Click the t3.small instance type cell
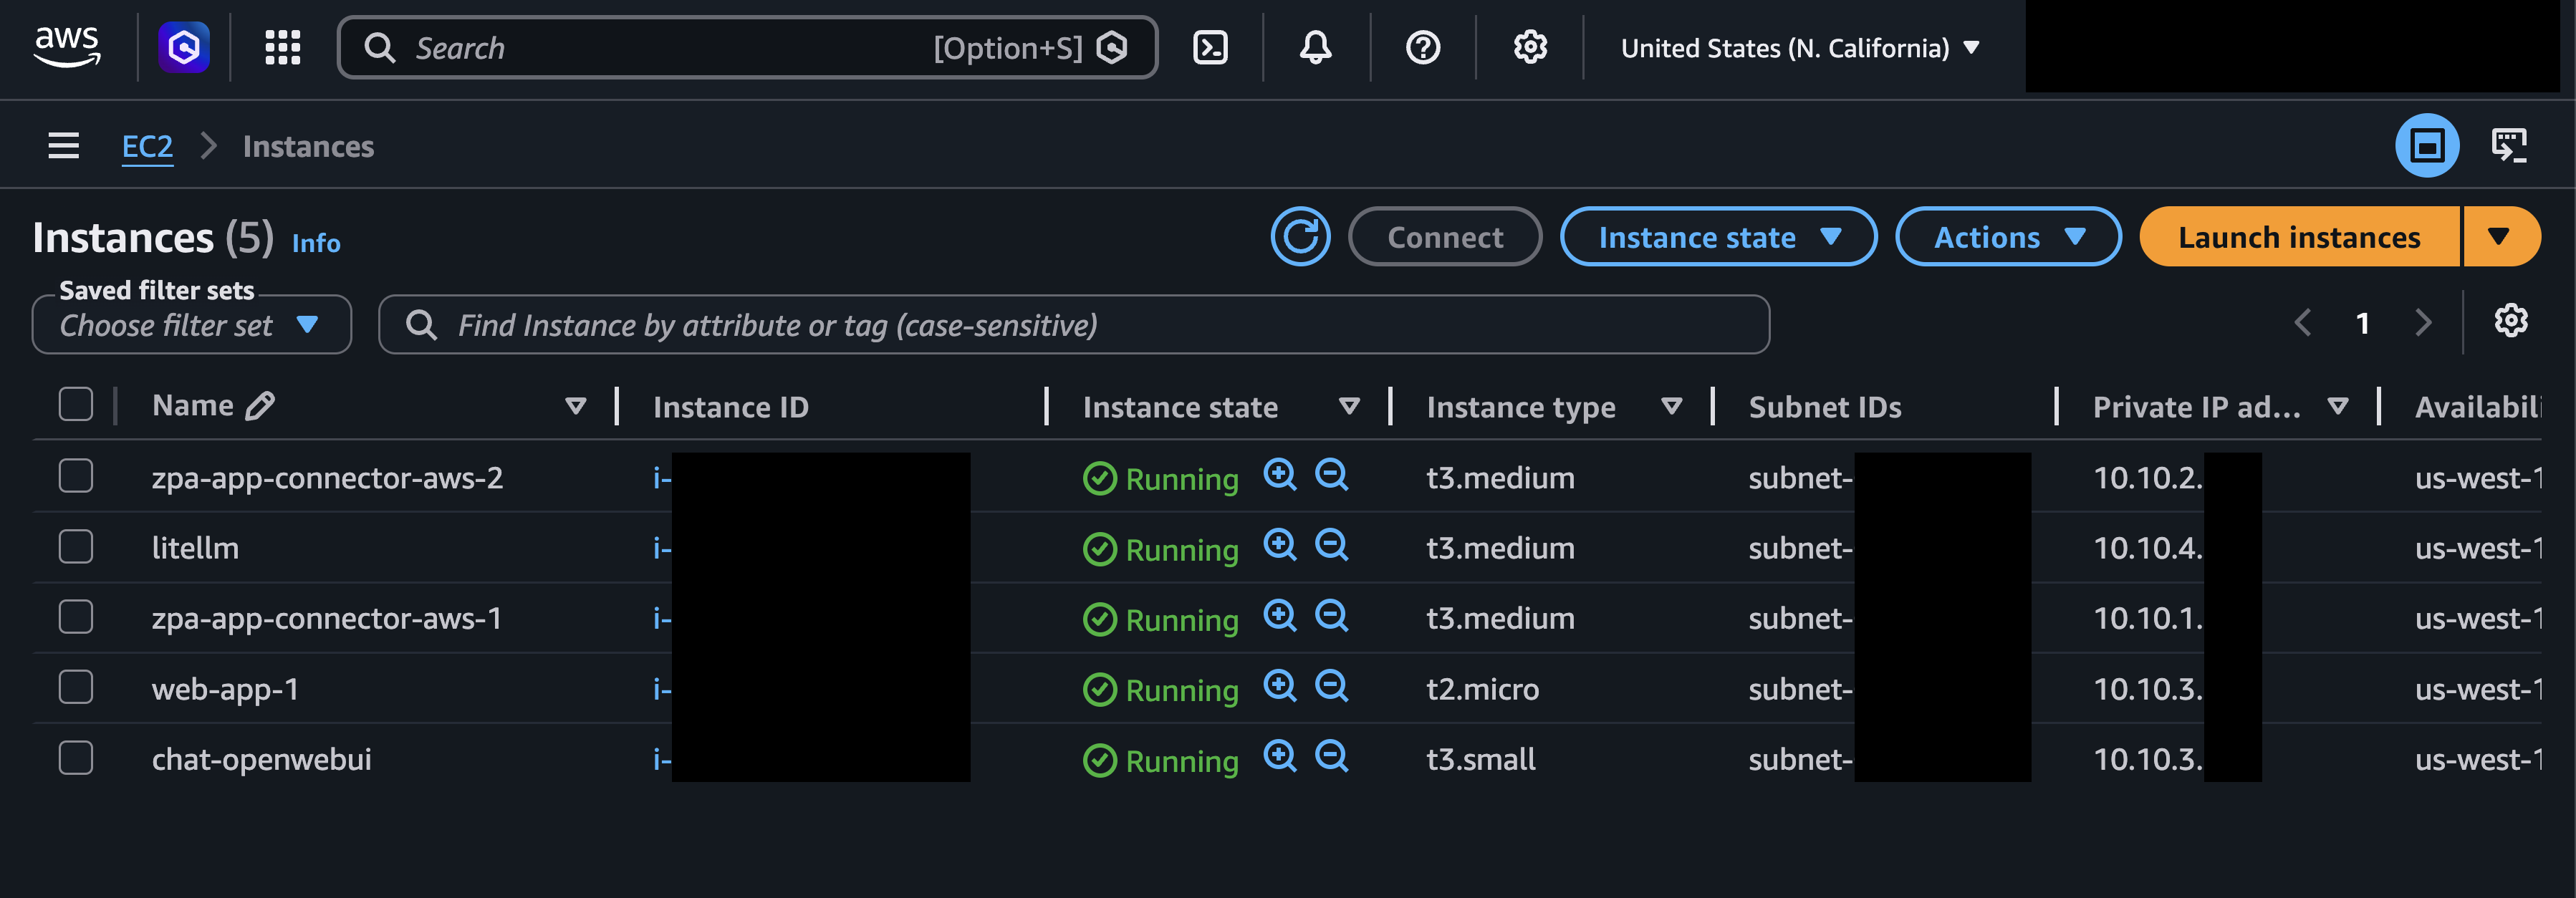This screenshot has height=898, width=2576. 1480,759
